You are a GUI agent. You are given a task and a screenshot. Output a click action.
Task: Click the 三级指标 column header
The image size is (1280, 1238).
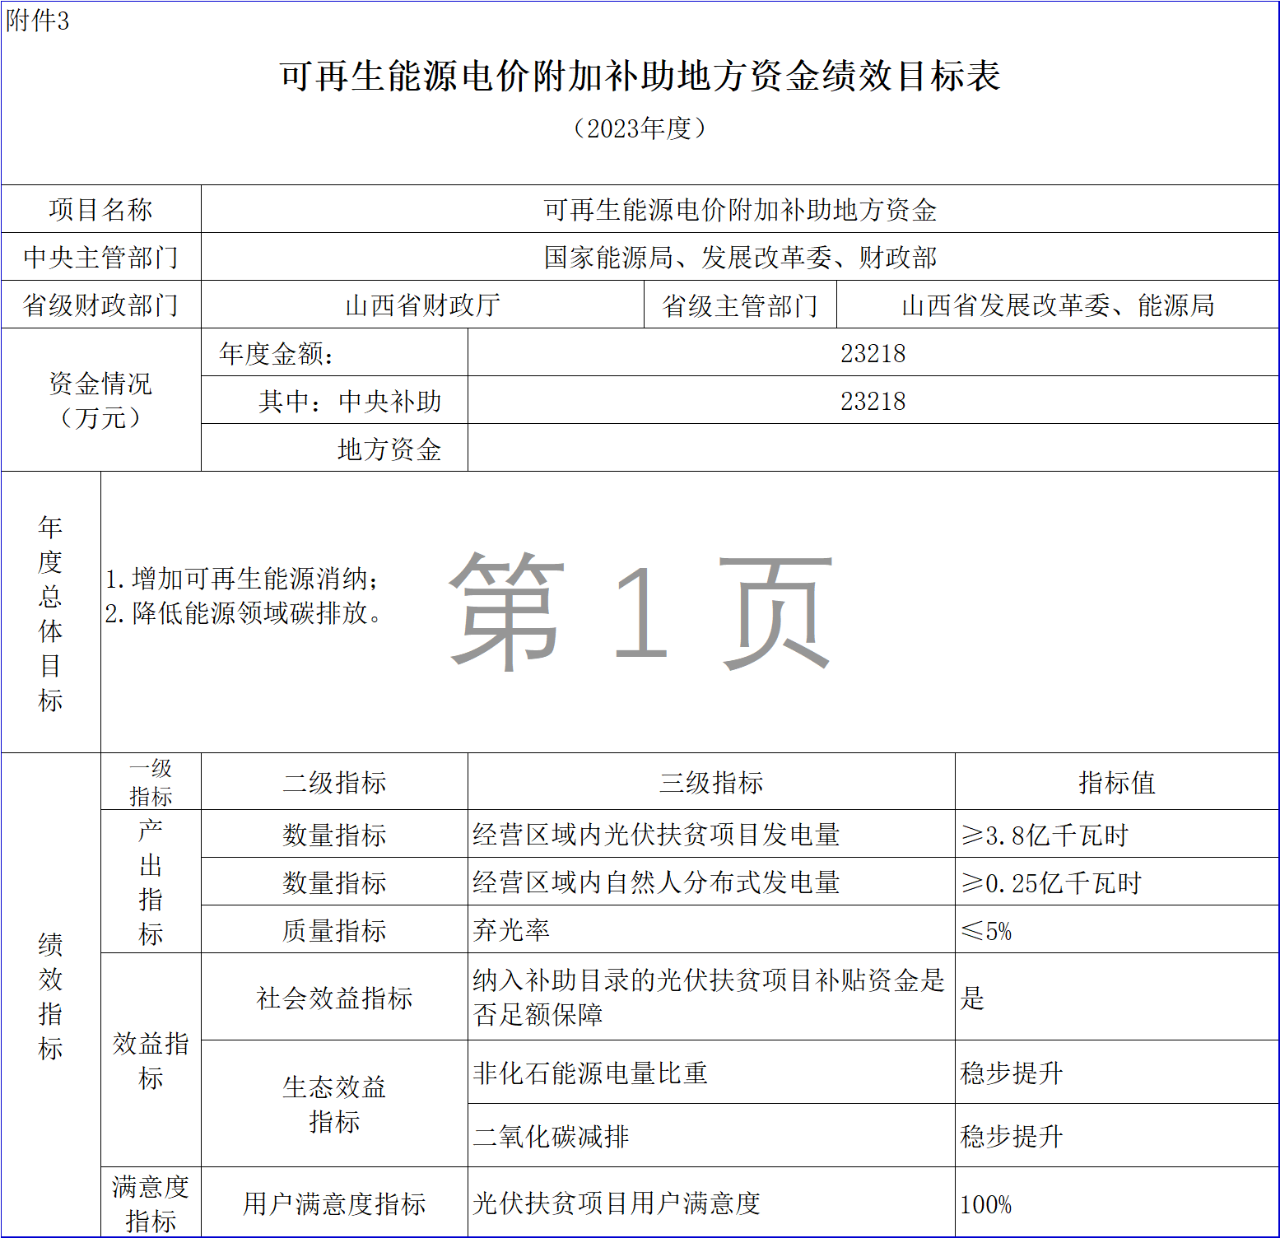click(x=711, y=782)
